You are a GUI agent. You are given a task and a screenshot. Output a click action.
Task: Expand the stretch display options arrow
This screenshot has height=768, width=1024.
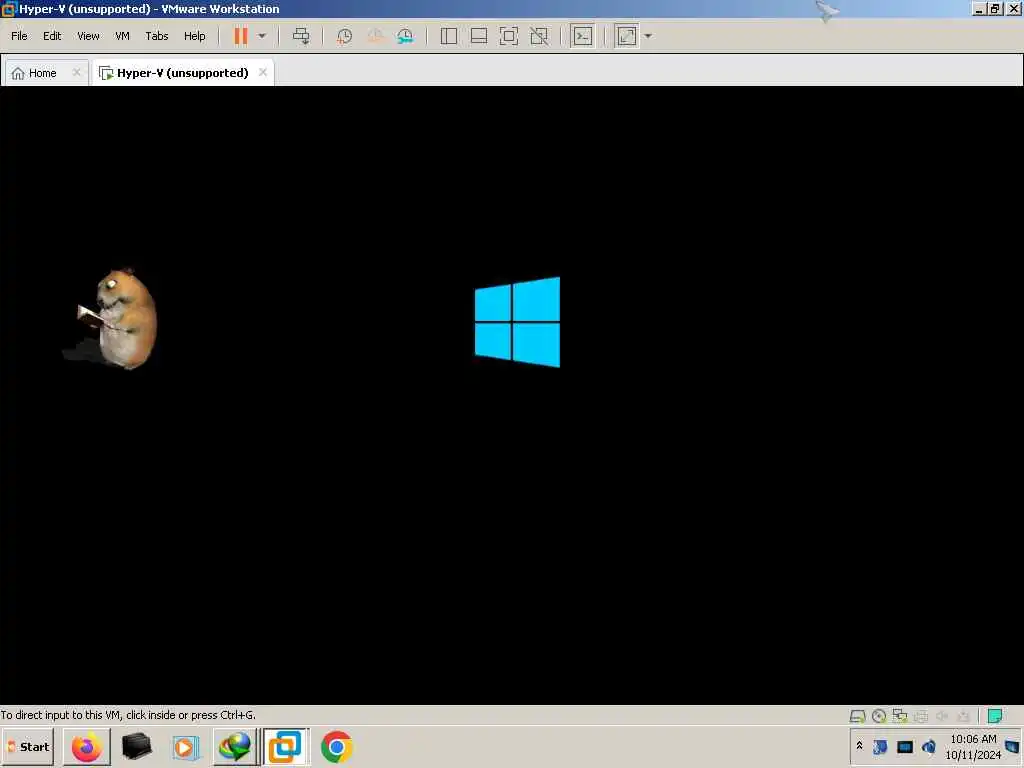(648, 36)
